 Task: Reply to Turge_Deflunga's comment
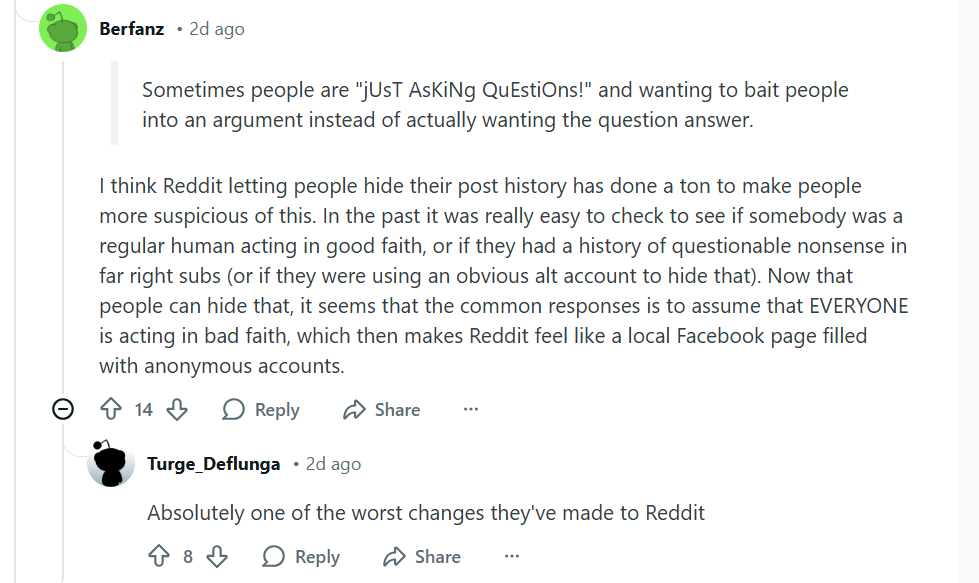click(x=302, y=557)
